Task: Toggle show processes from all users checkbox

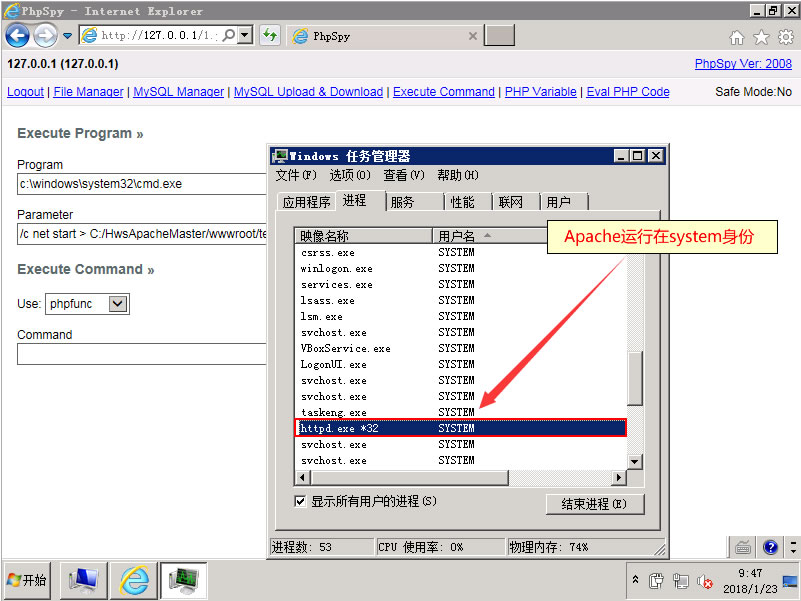Action: (x=301, y=501)
